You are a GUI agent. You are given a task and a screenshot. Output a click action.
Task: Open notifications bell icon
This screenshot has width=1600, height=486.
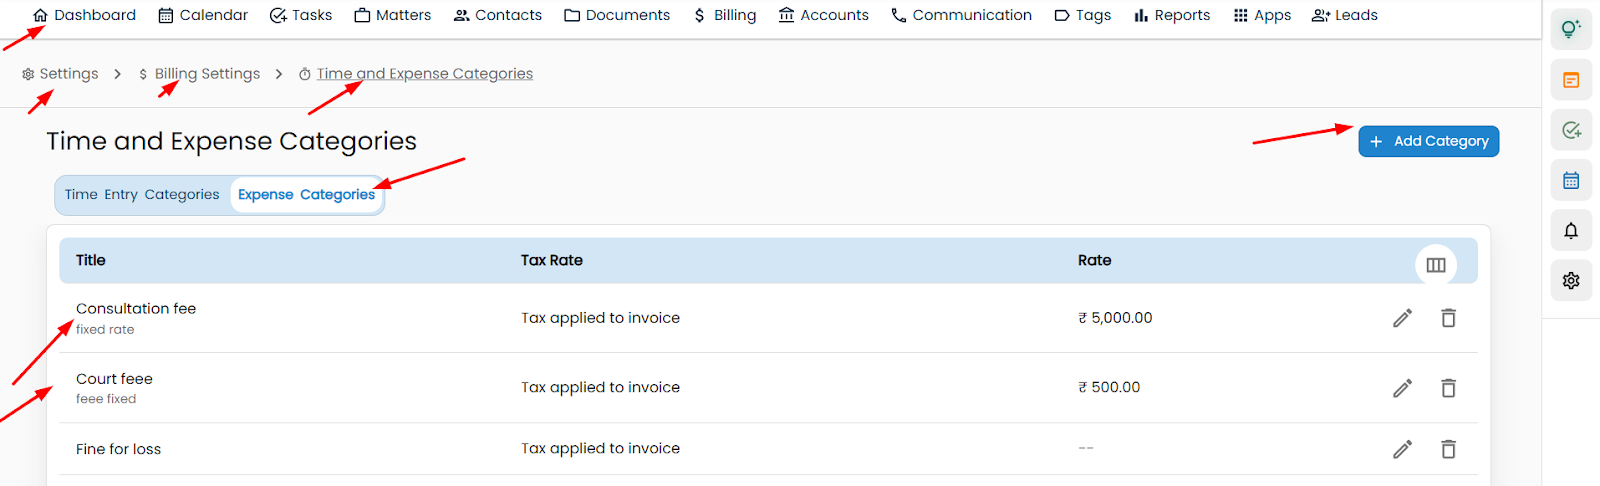[1571, 231]
